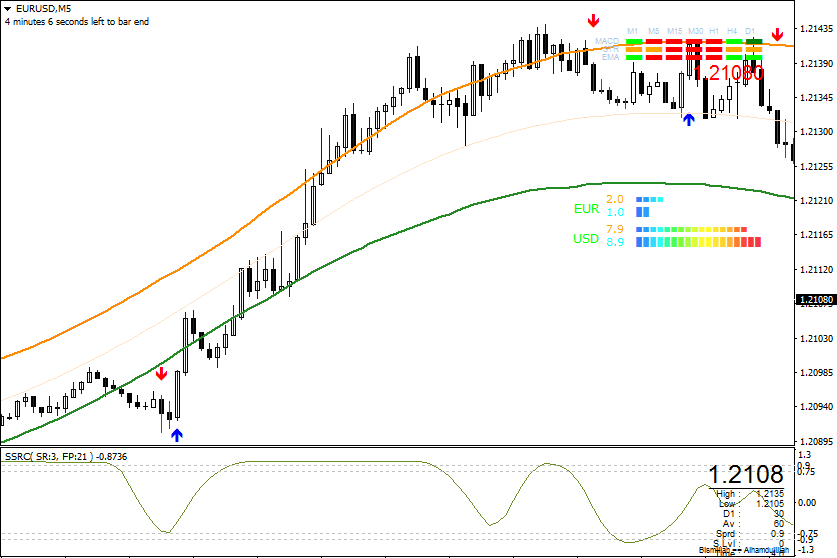Click the M1 timeframe label
This screenshot has width=837, height=558.
[633, 32]
